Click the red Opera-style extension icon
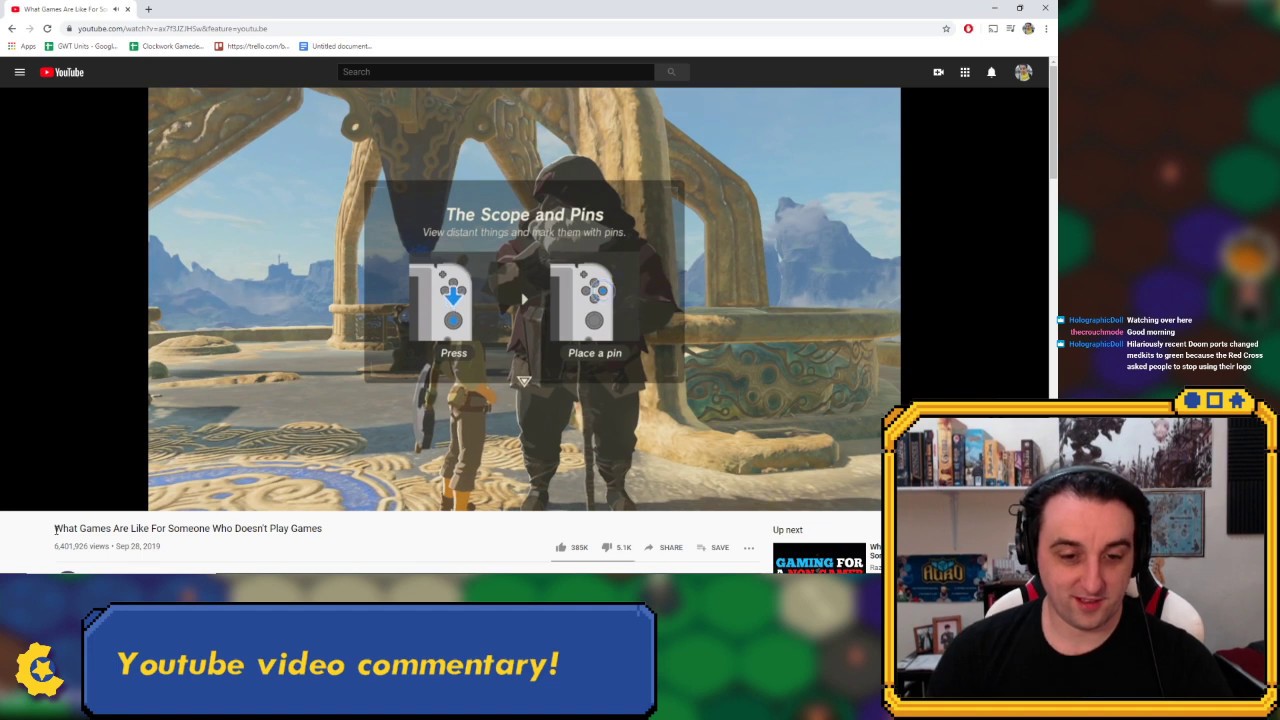Screen dimensions: 1280x720 click(968, 29)
